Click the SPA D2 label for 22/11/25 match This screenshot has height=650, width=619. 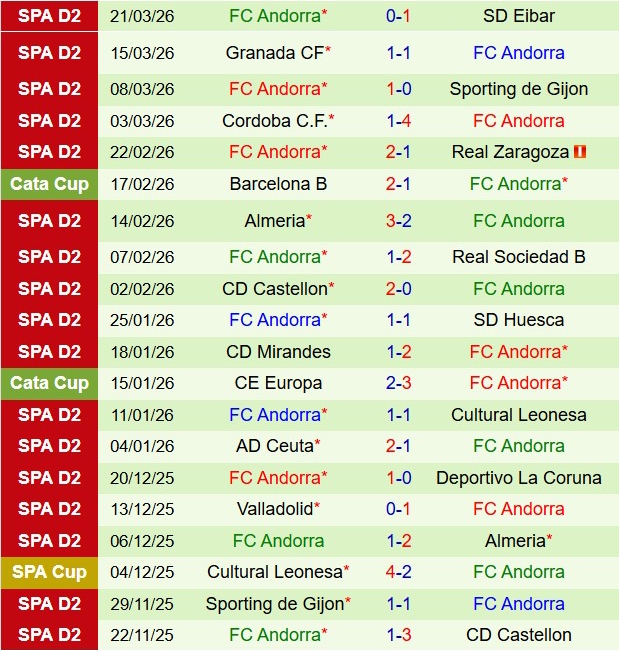49,635
